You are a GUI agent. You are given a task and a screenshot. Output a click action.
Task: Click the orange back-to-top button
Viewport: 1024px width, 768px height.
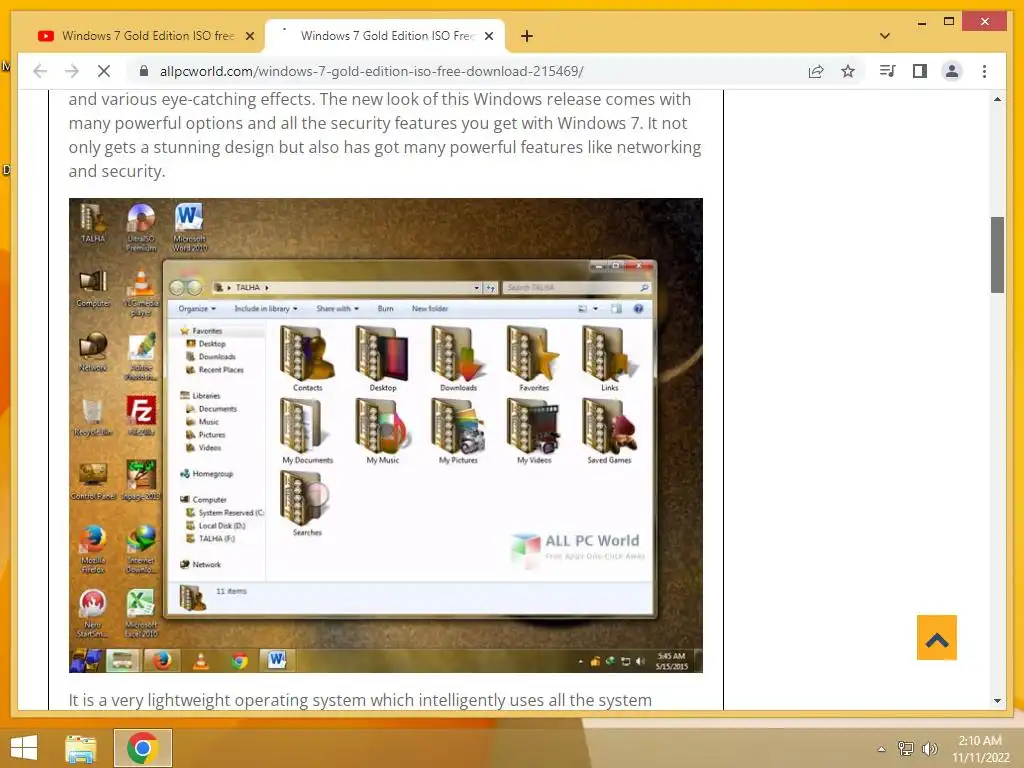tap(936, 637)
